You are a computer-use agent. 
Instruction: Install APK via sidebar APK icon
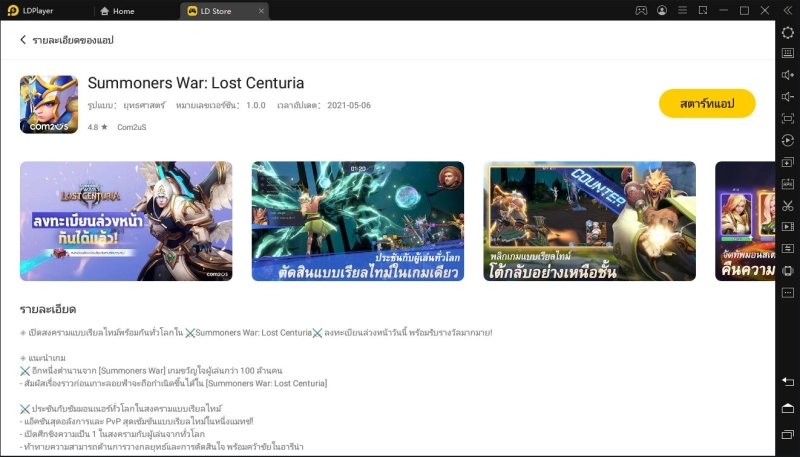tap(788, 184)
